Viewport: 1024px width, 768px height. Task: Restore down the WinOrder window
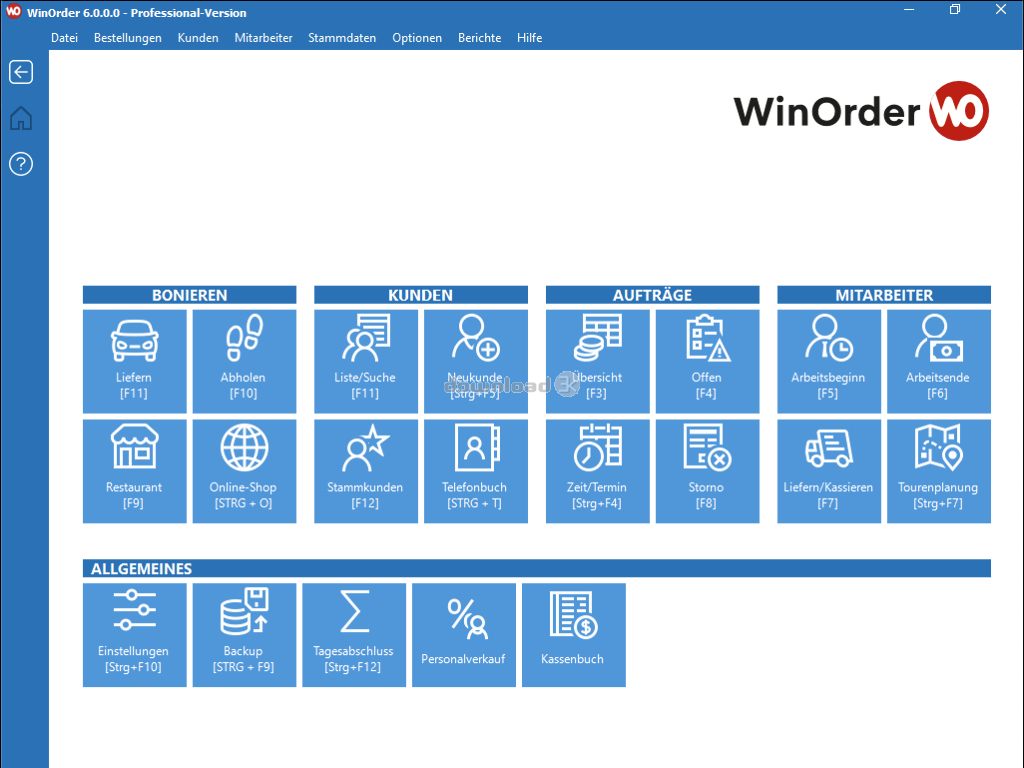click(x=955, y=10)
